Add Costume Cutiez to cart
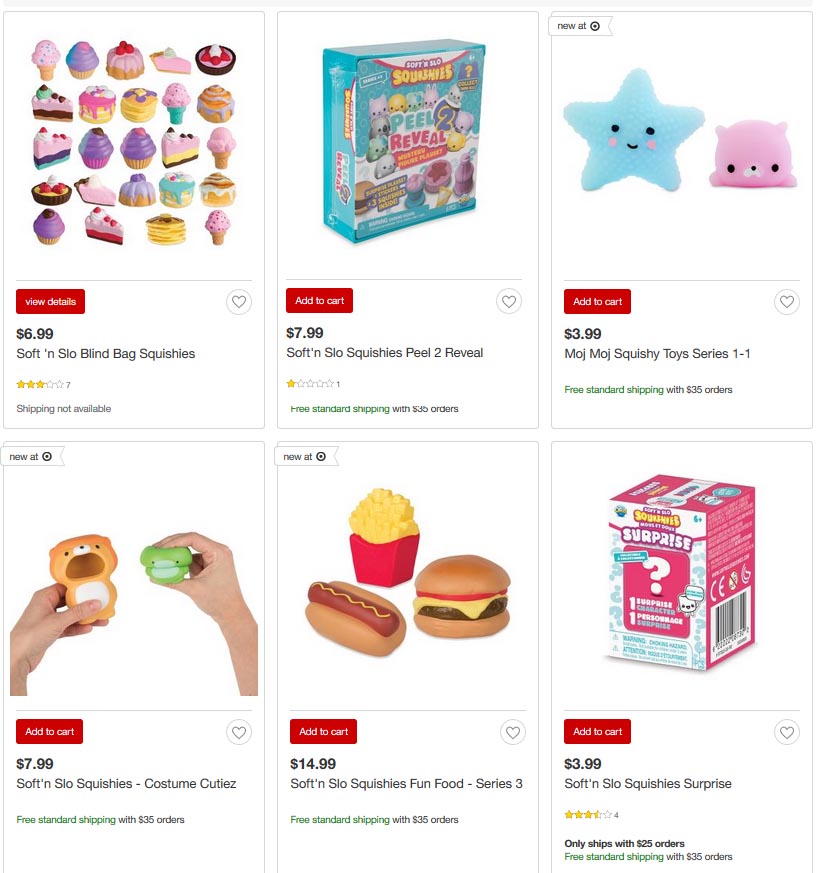The height and width of the screenshot is (873, 820). [x=50, y=732]
